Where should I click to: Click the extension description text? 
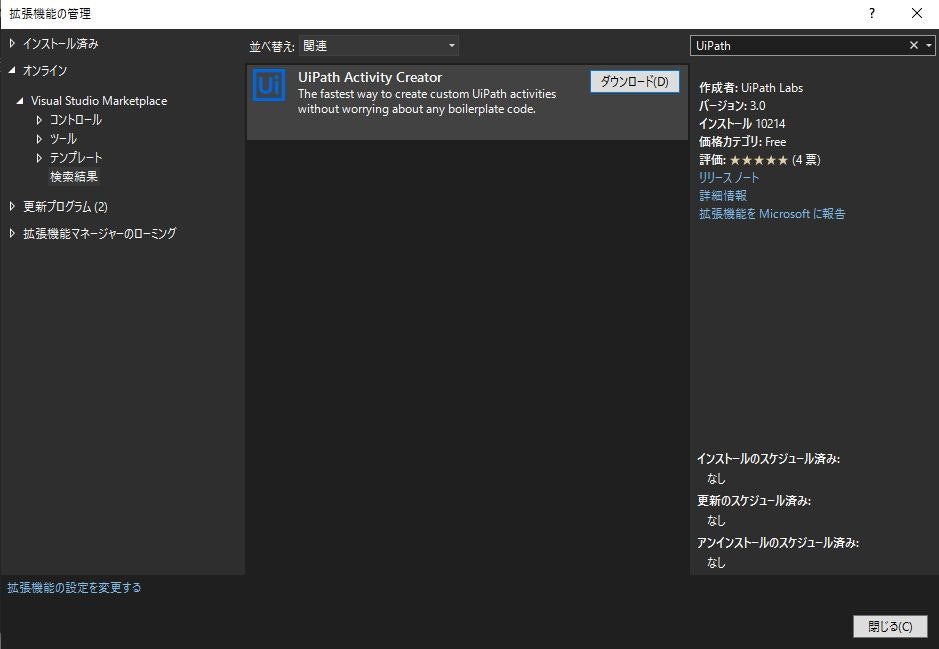pos(427,101)
